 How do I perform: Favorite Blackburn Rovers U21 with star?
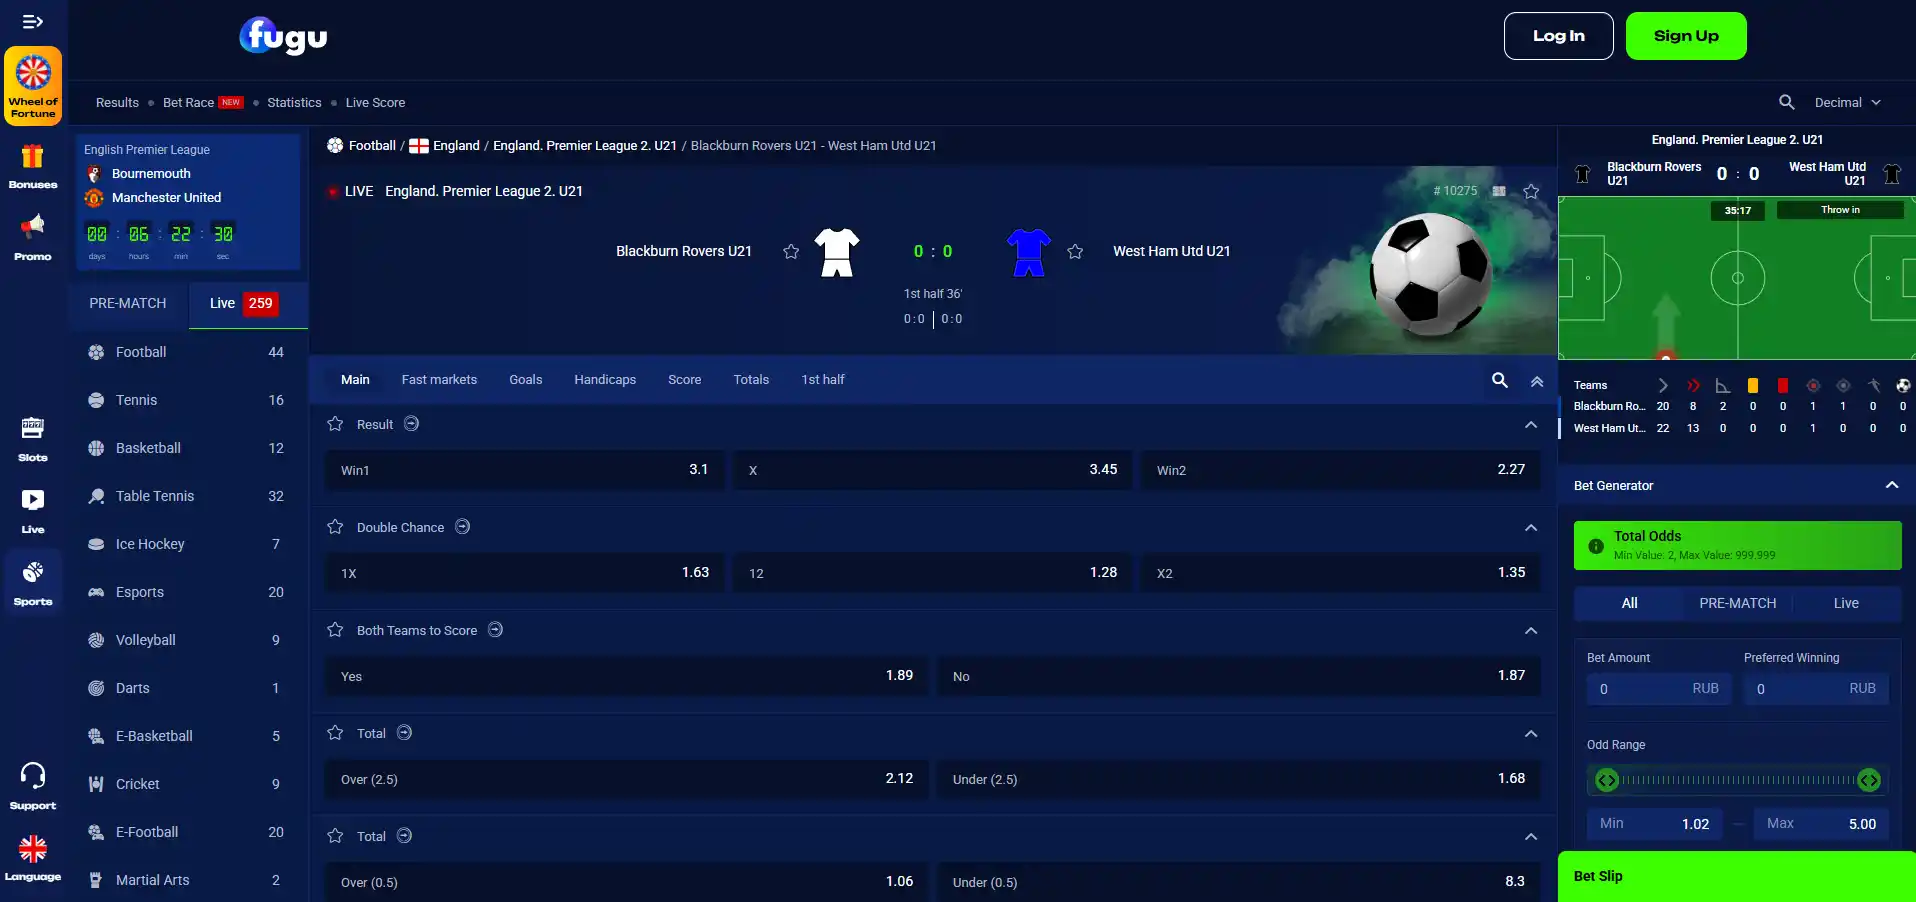(791, 252)
